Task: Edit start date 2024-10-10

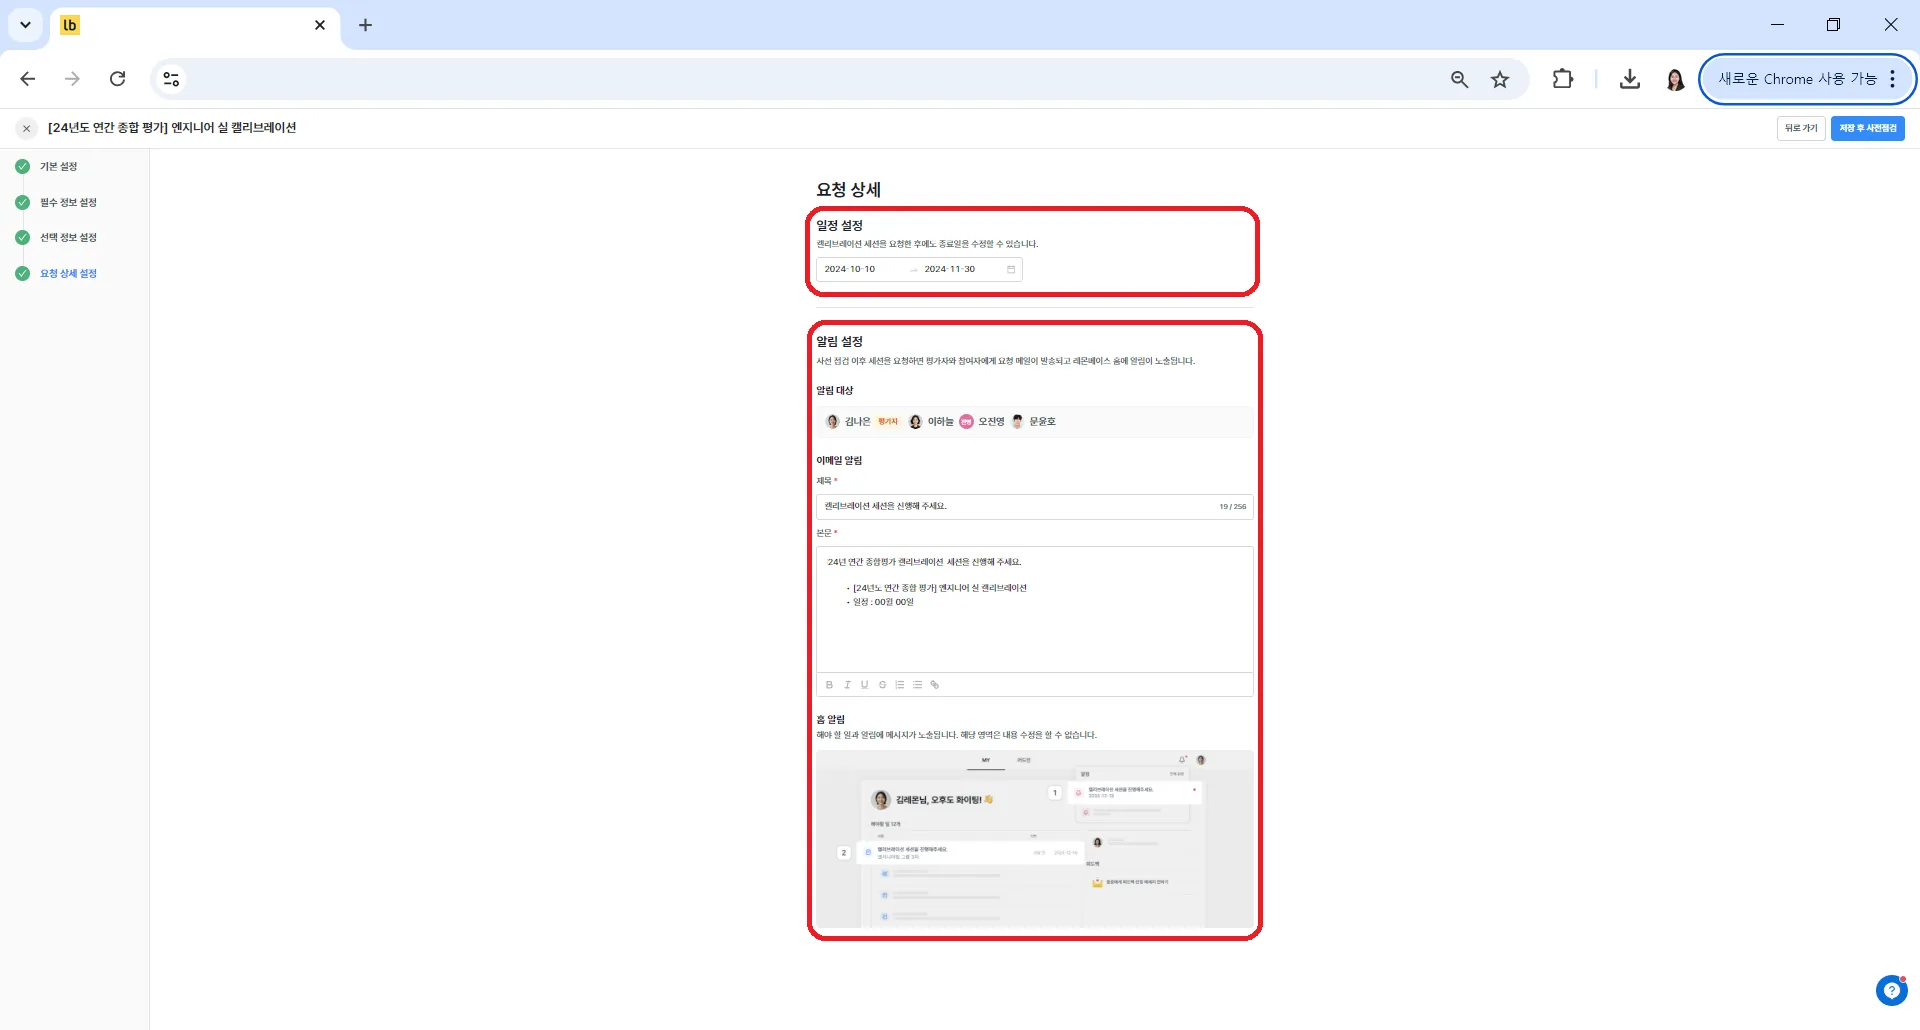Action: click(850, 269)
